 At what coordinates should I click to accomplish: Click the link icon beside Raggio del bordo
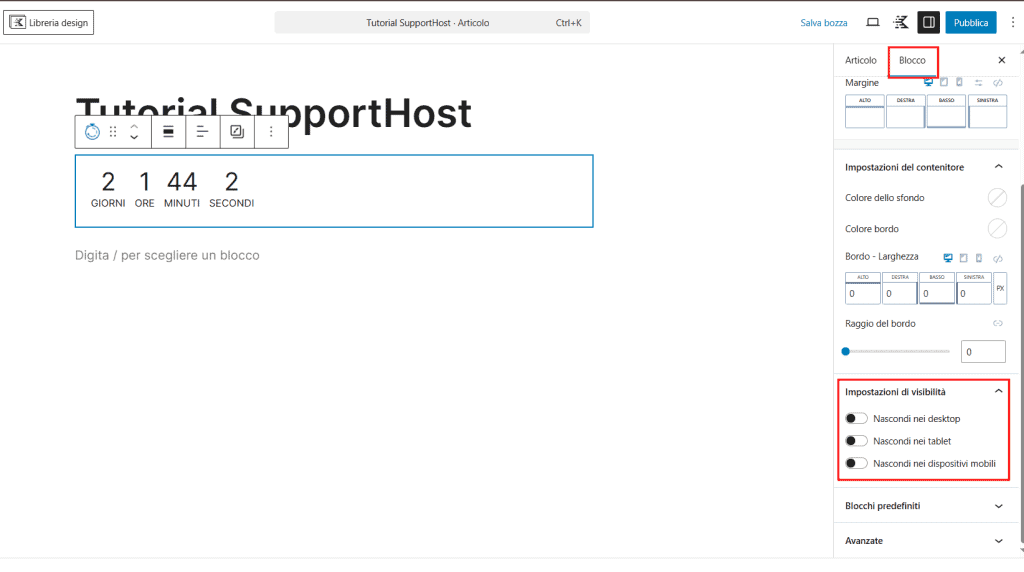pos(998,323)
